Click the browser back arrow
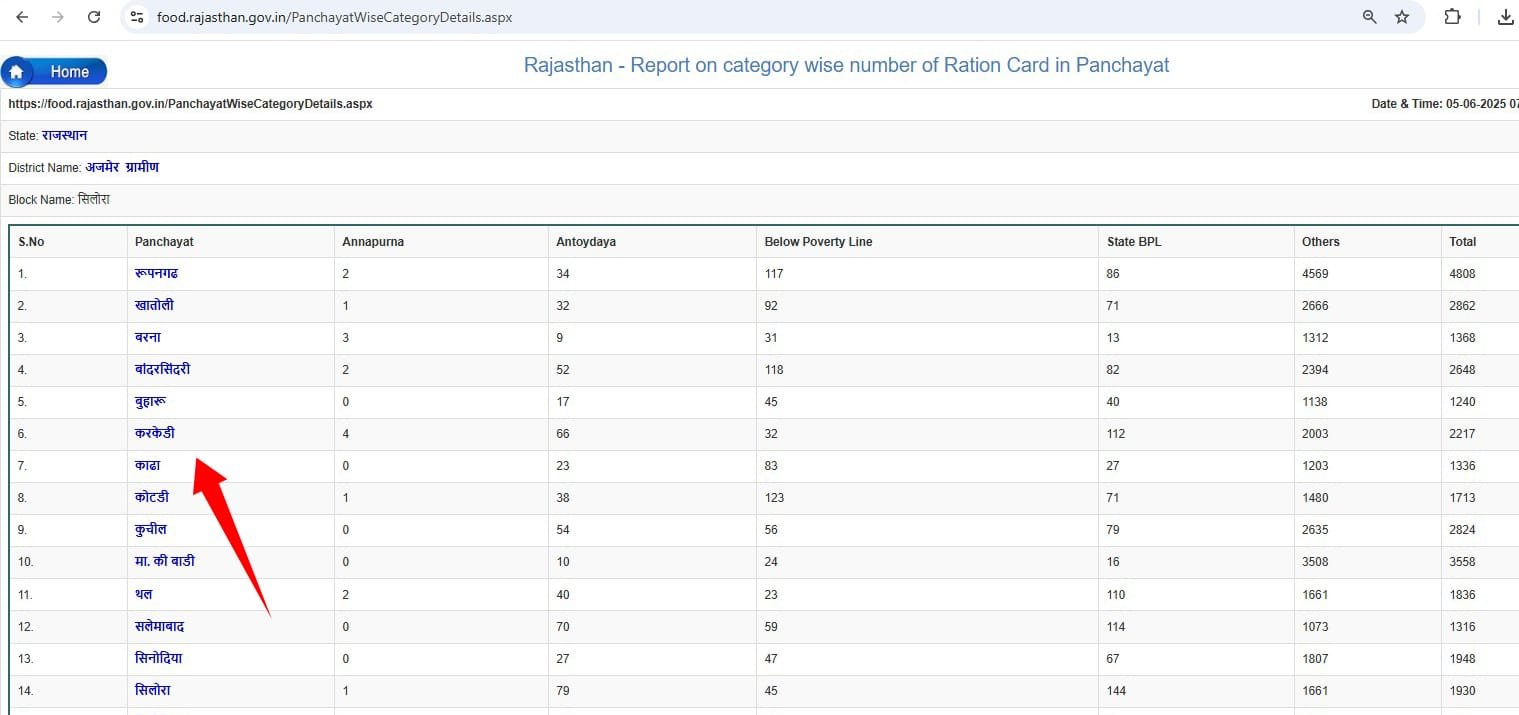1519x715 pixels. [x=22, y=17]
